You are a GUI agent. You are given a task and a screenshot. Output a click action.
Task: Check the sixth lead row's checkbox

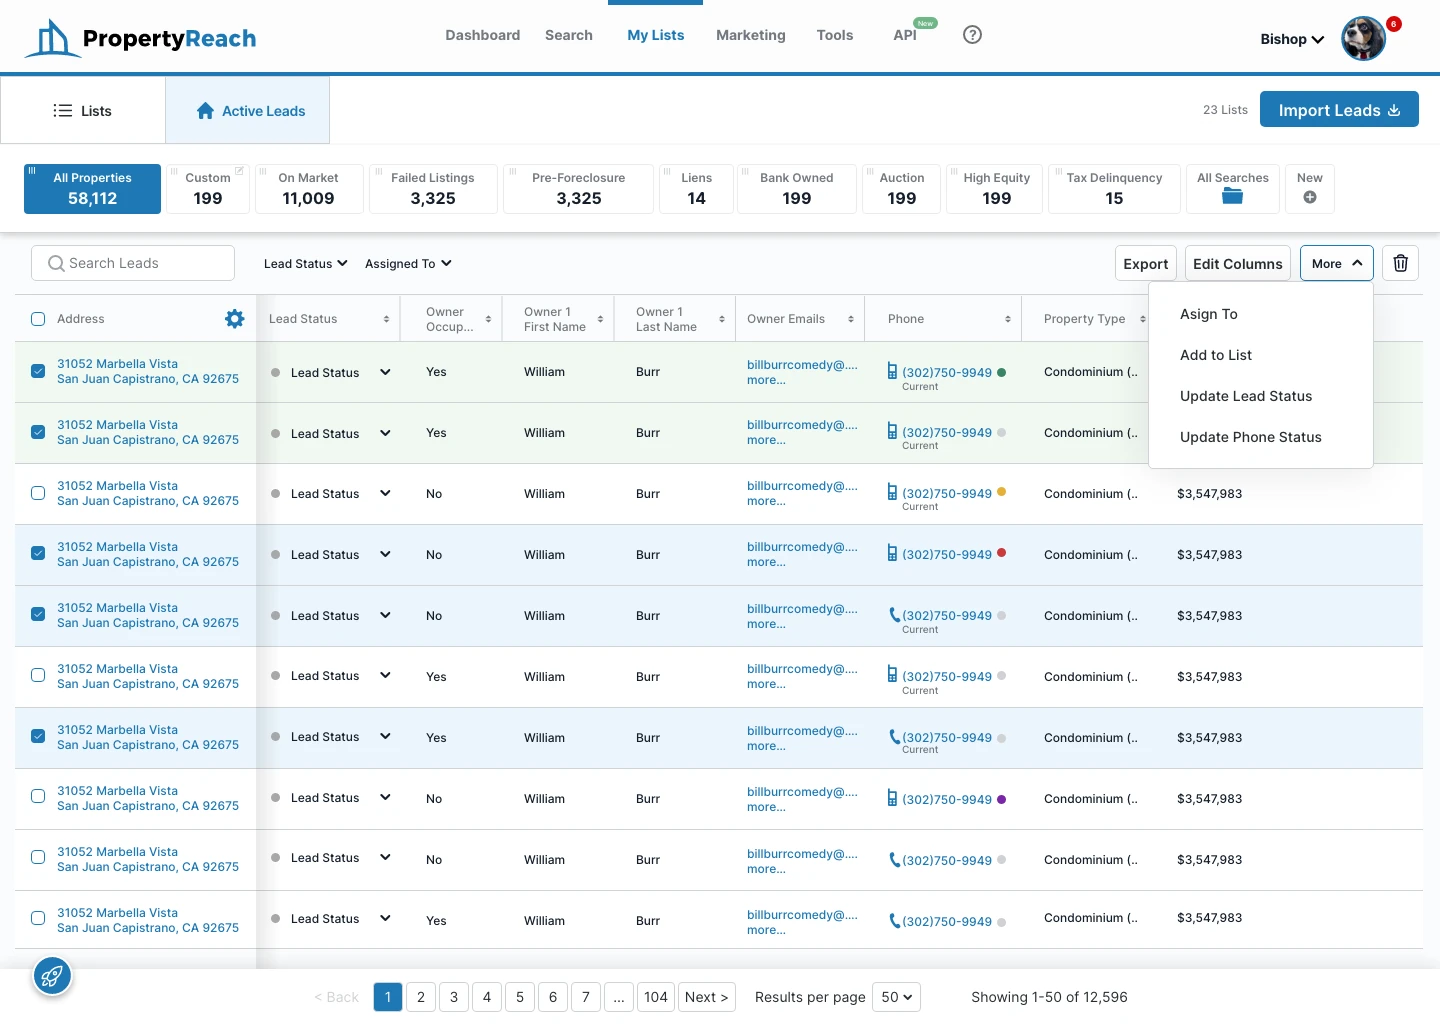coord(38,675)
